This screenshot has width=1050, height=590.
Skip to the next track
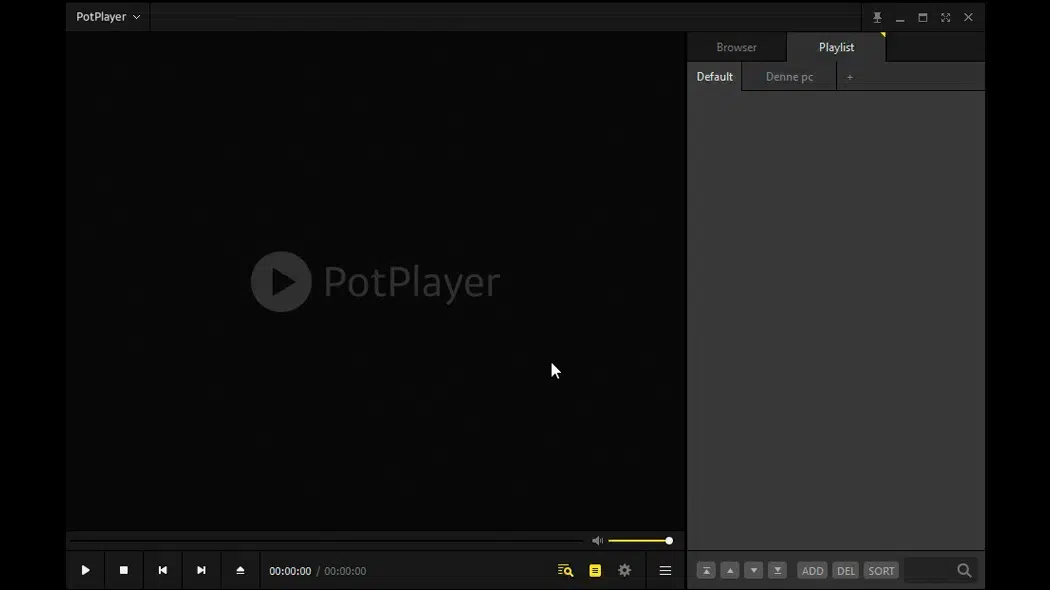click(x=202, y=571)
